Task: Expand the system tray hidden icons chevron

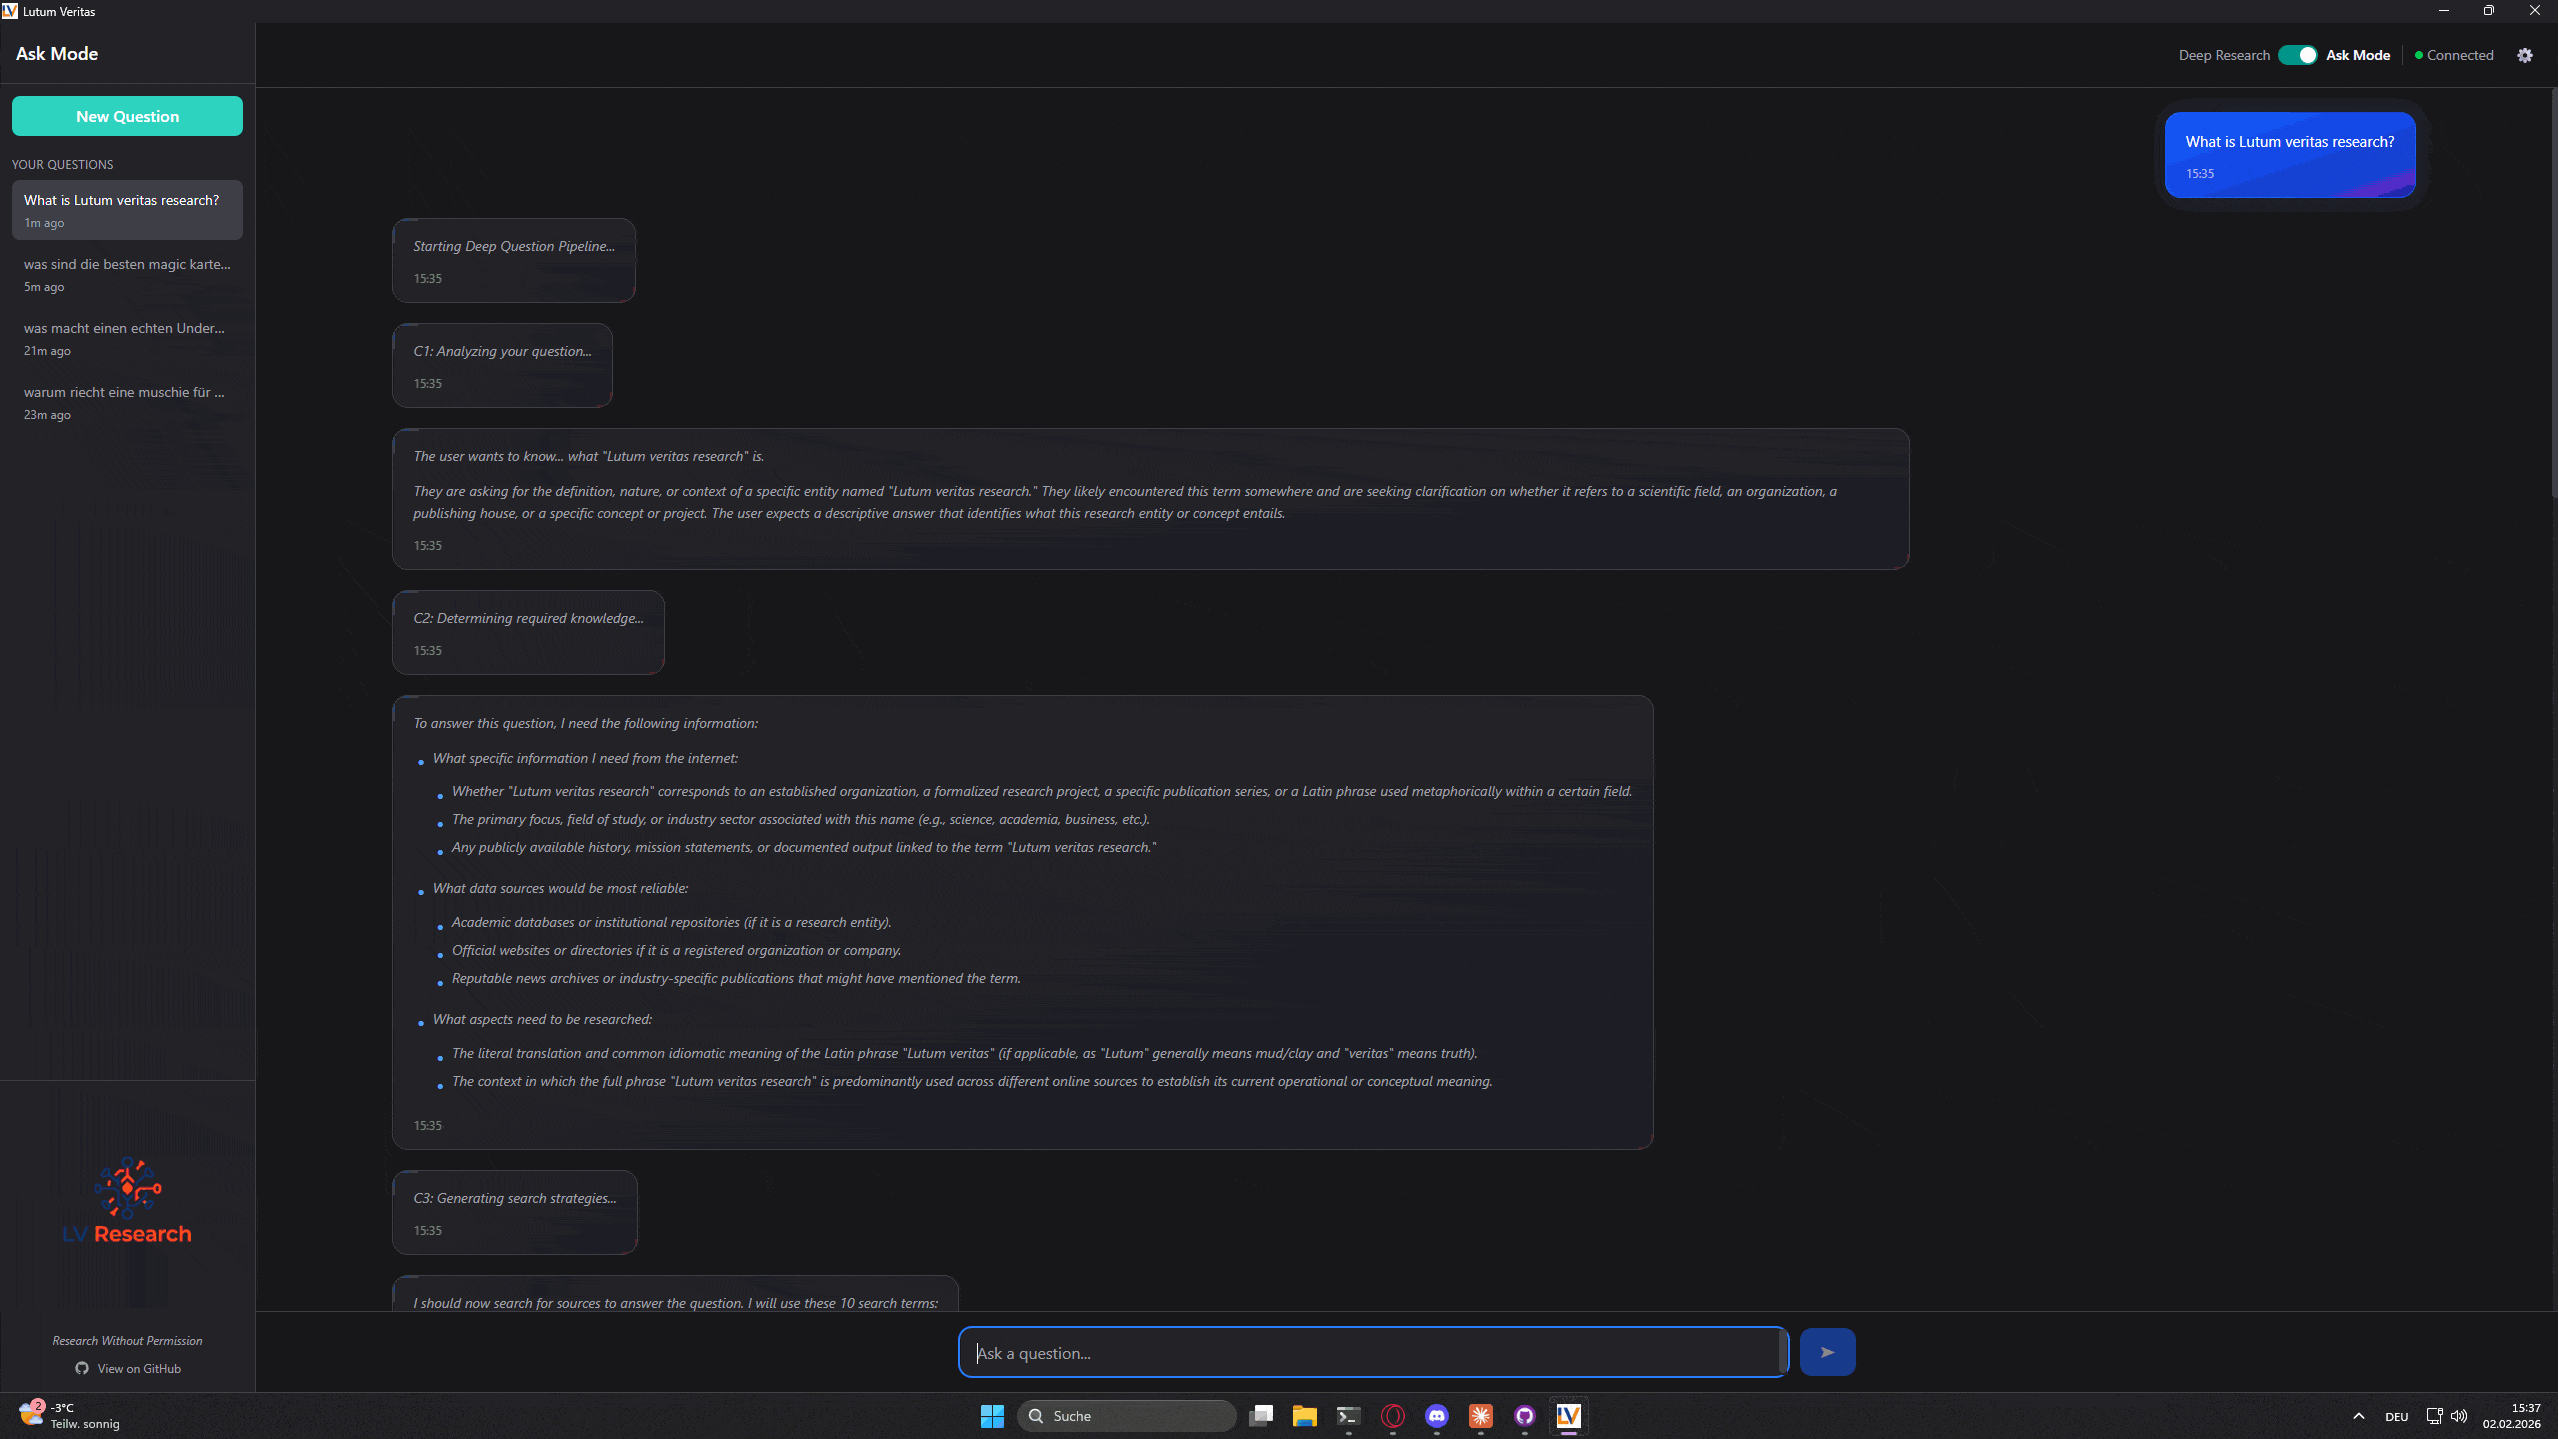Action: coord(2358,1415)
